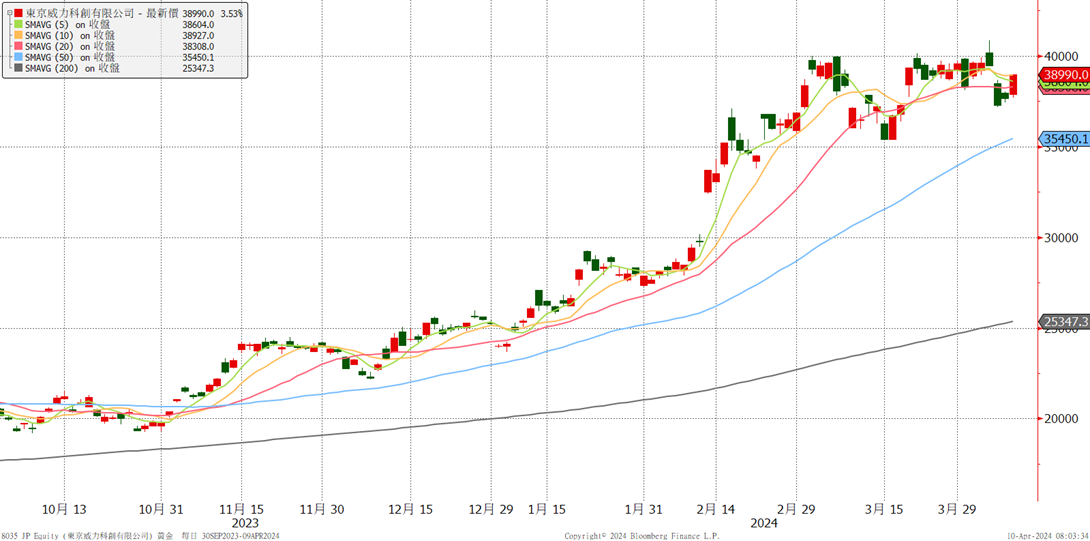
Task: Click 10-Apr-2024 08:03:34 timestamp
Action: 1046,536
